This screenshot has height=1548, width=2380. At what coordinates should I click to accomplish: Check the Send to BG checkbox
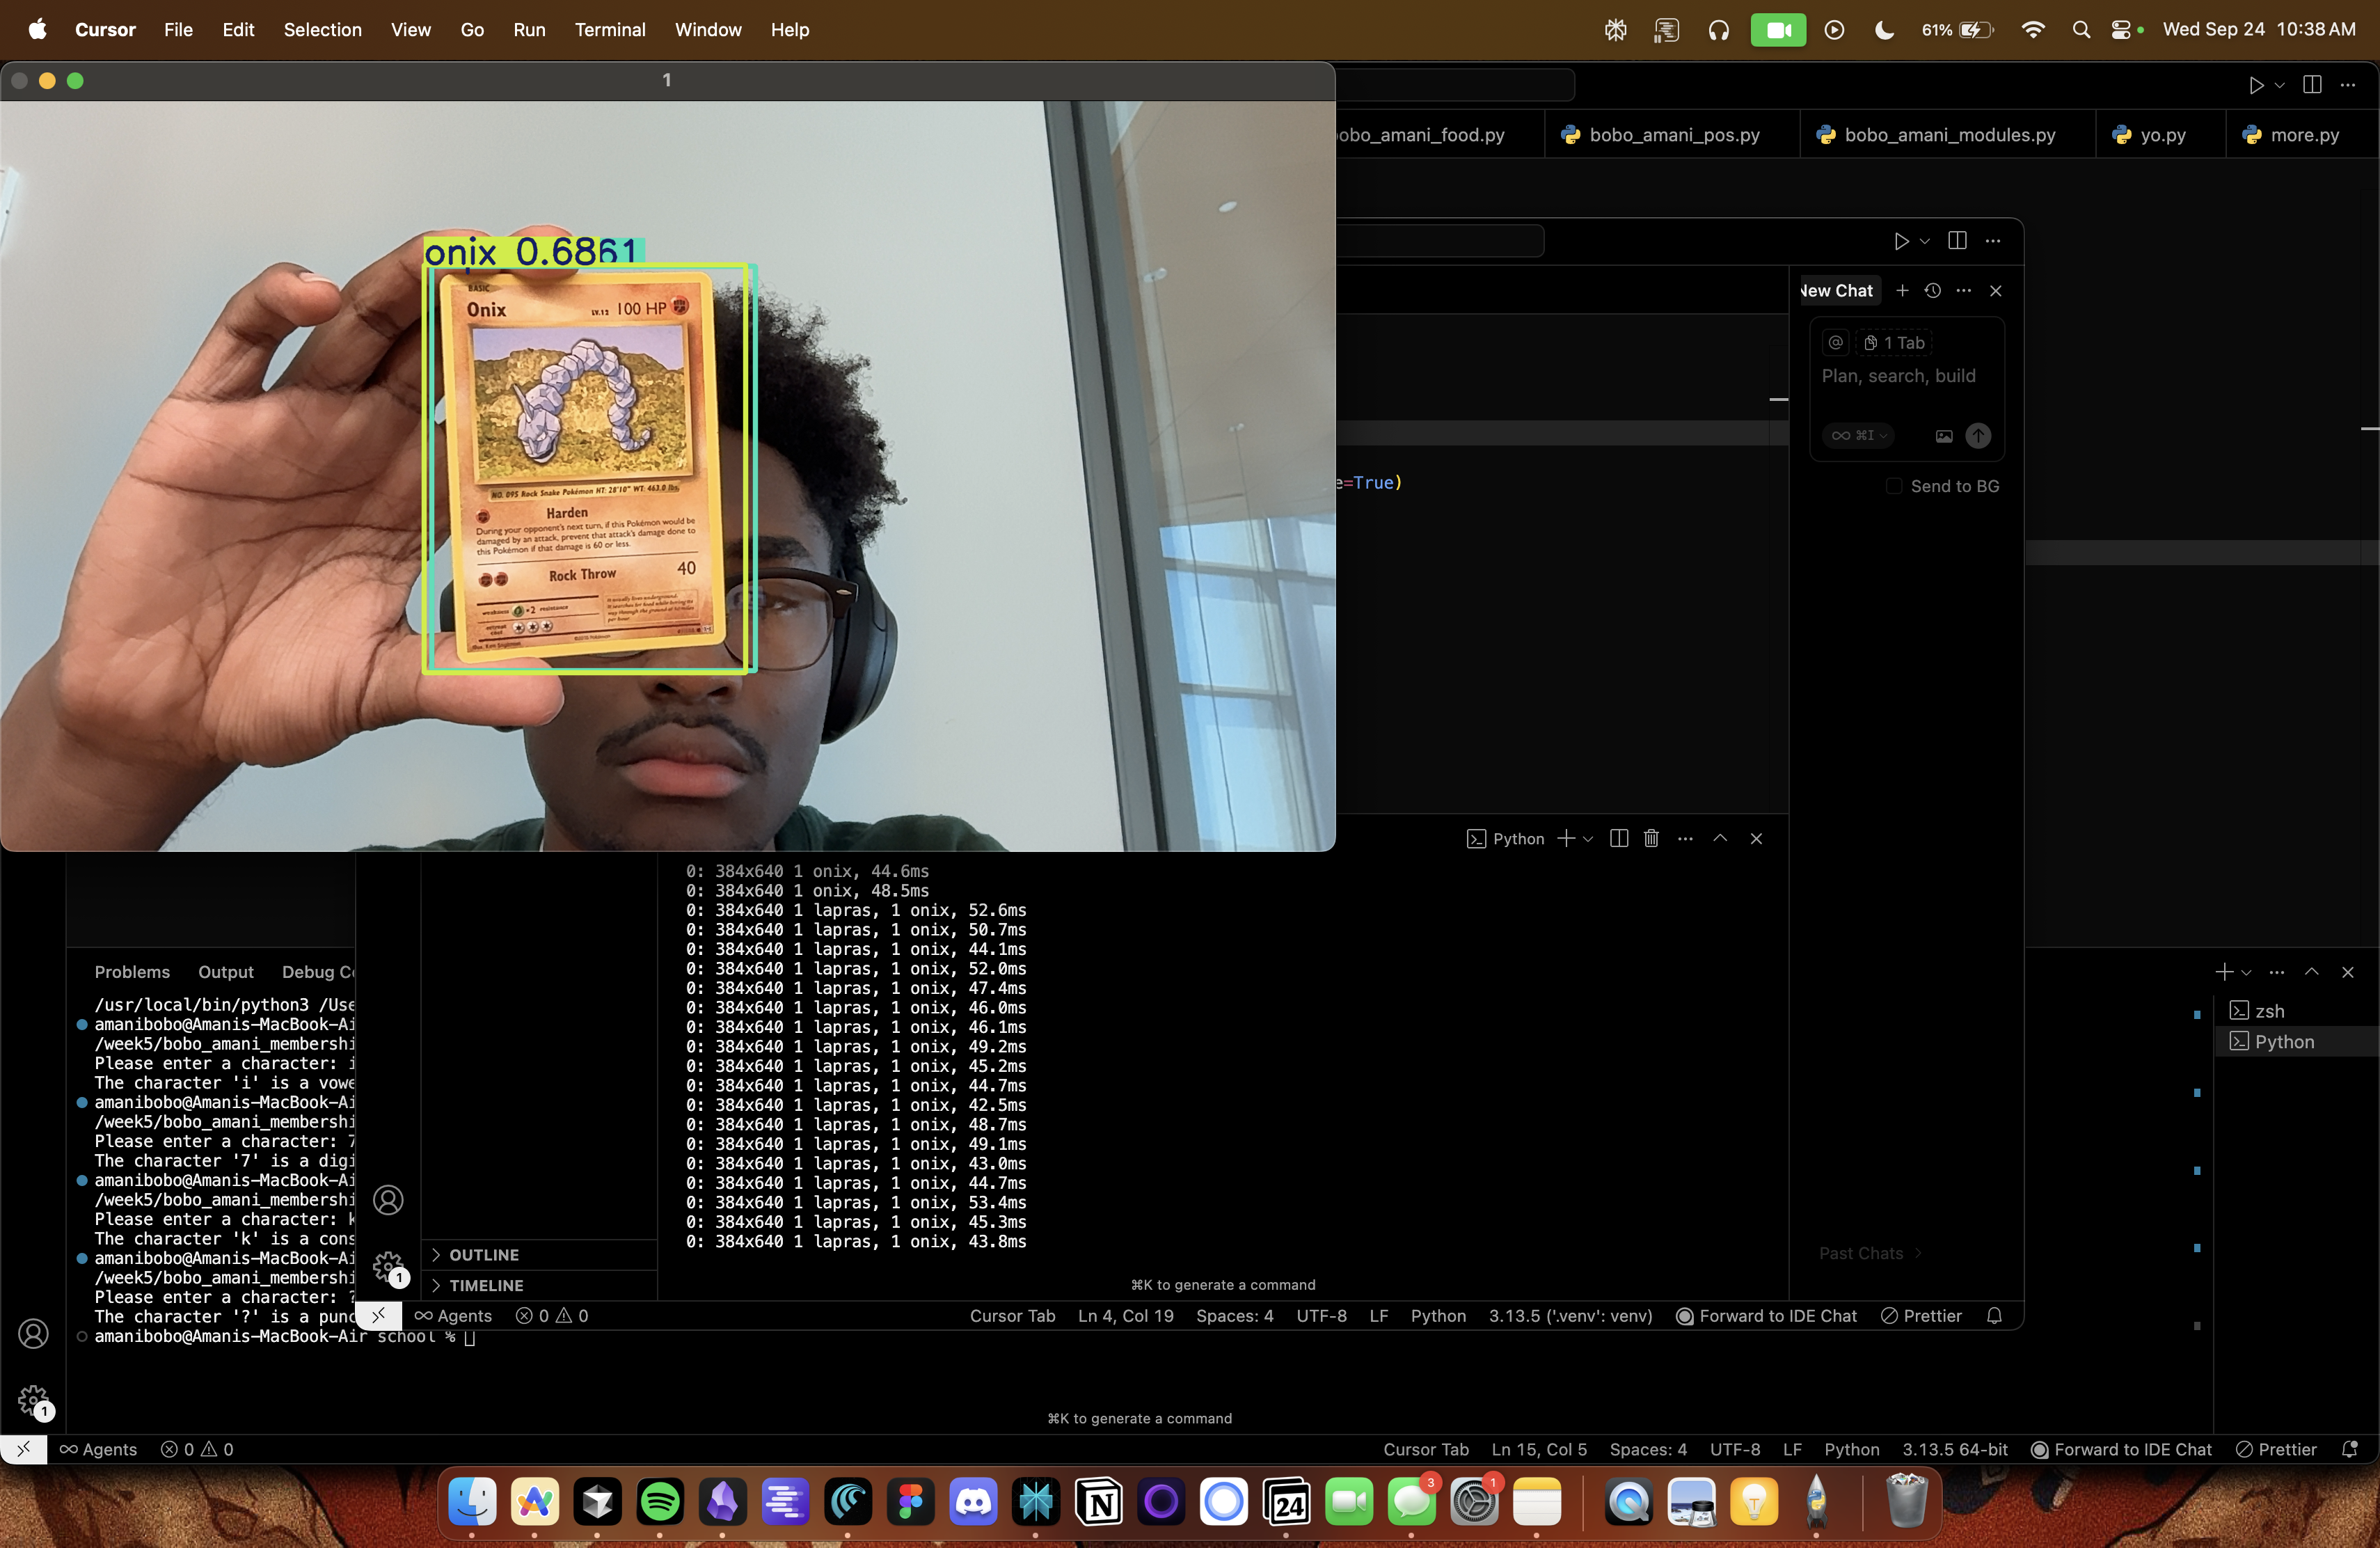pyautogui.click(x=1894, y=487)
